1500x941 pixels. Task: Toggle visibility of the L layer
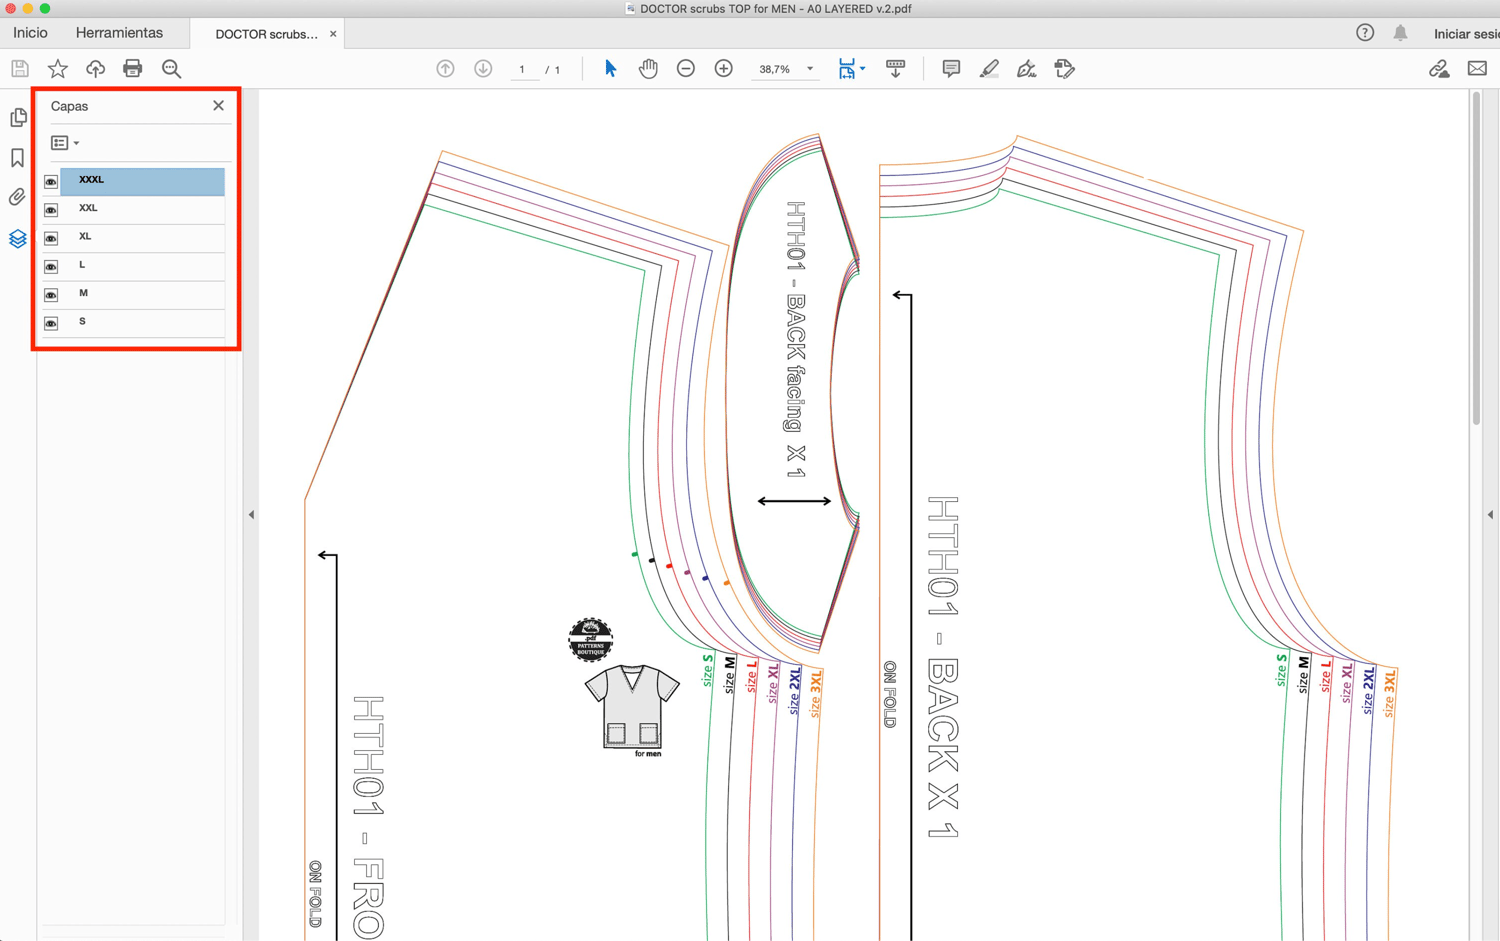point(51,267)
